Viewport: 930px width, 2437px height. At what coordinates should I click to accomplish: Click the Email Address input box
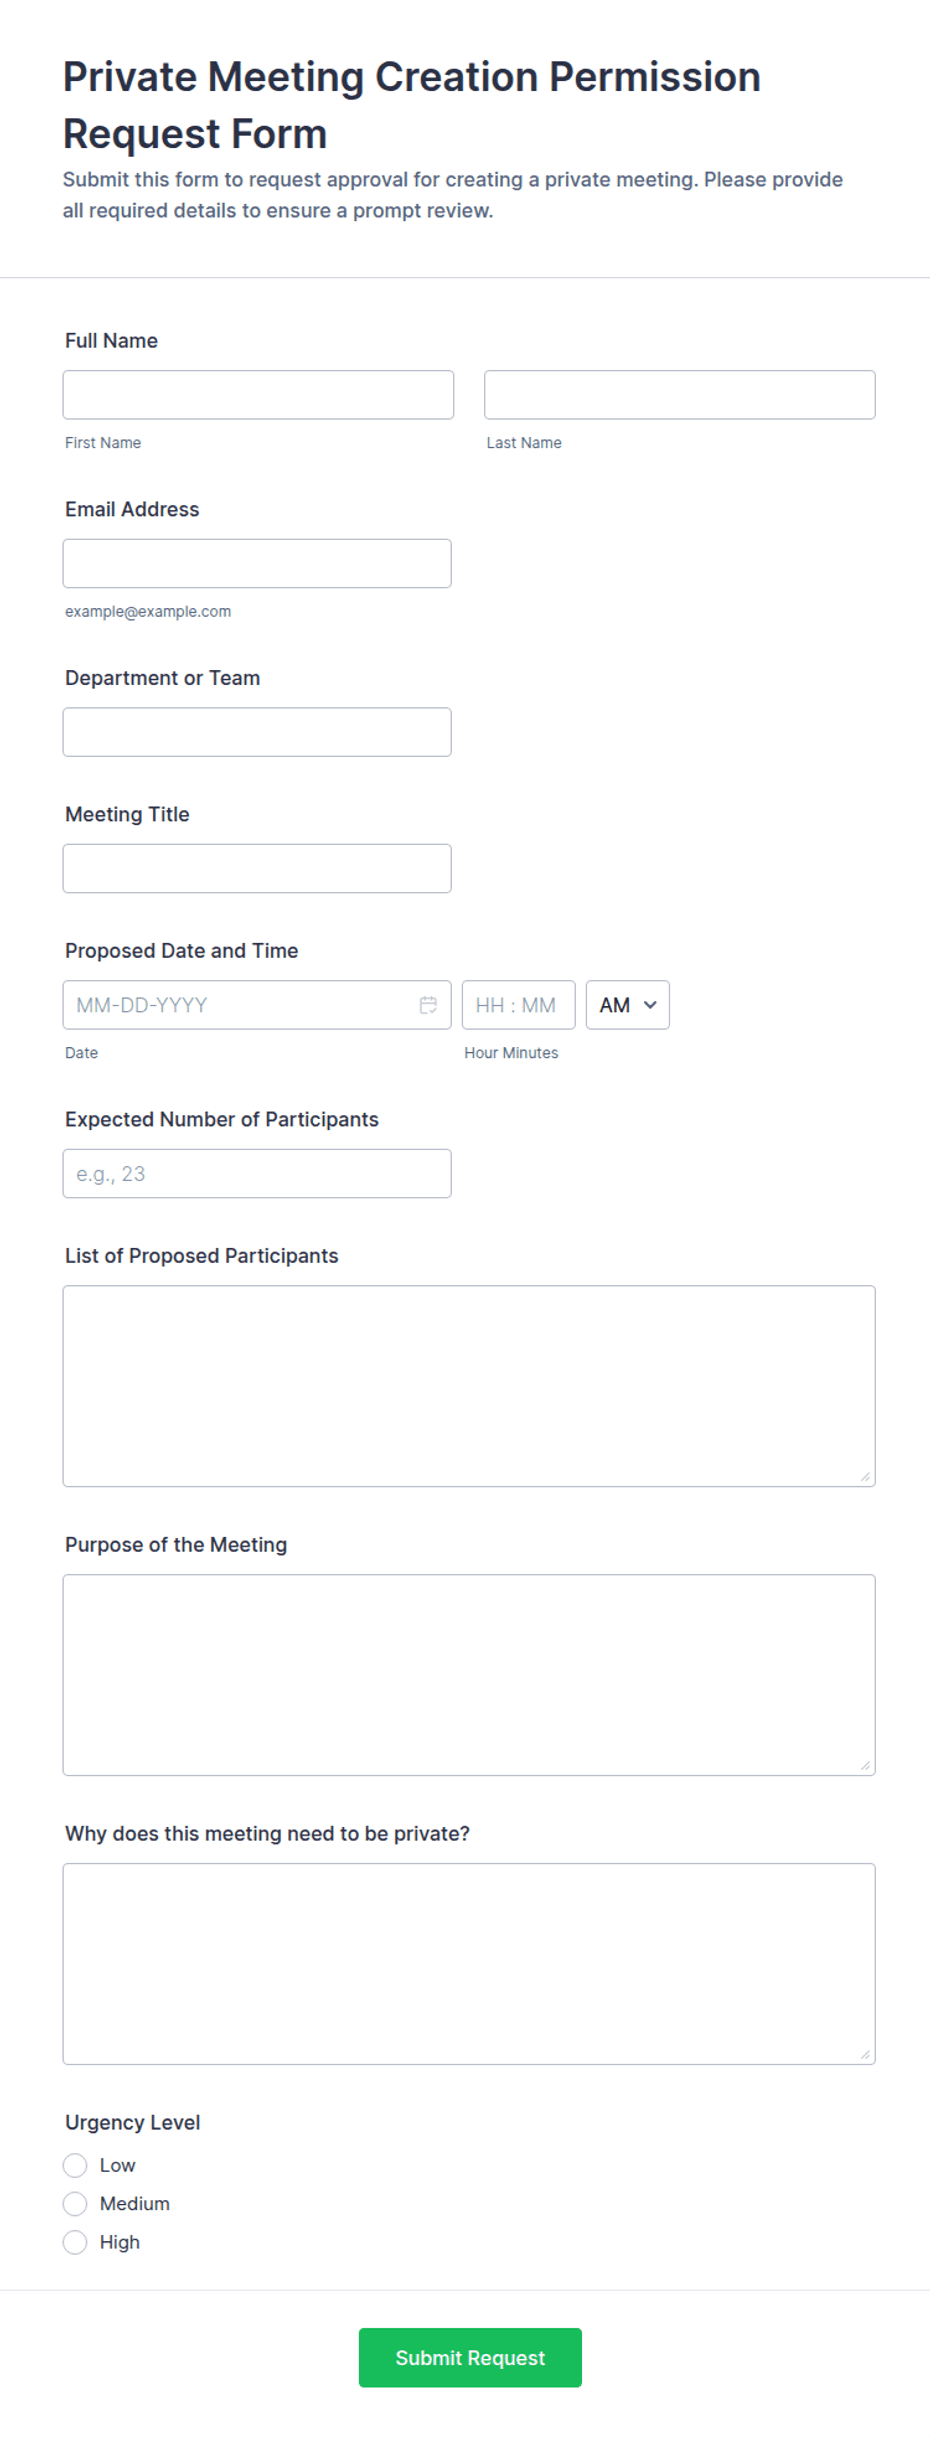(x=257, y=563)
